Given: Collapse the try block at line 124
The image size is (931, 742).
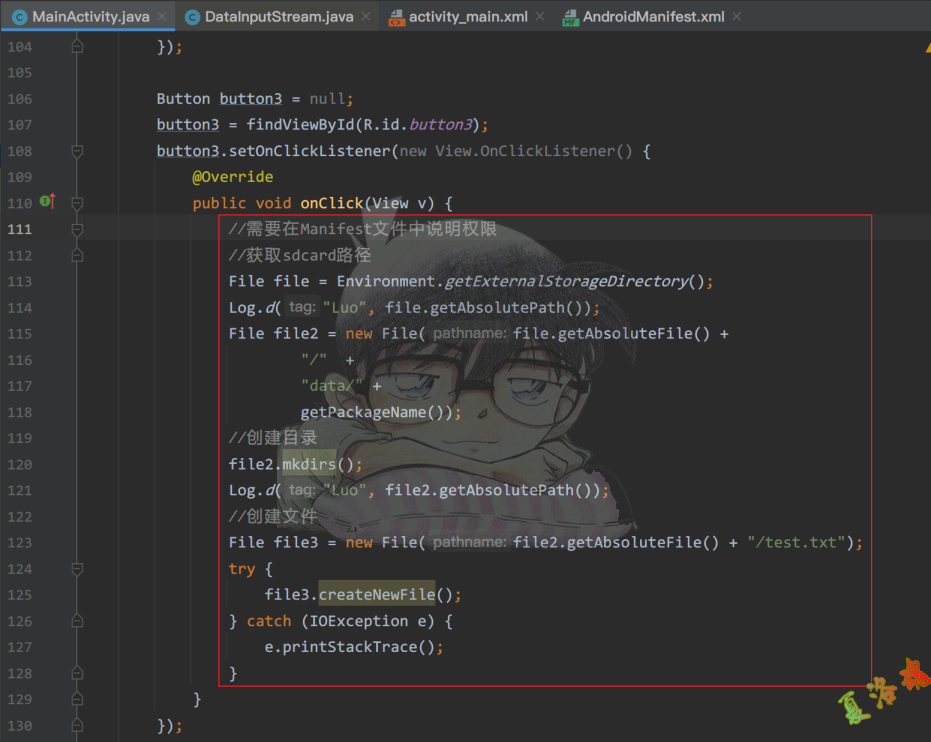Looking at the screenshot, I should pyautogui.click(x=77, y=569).
